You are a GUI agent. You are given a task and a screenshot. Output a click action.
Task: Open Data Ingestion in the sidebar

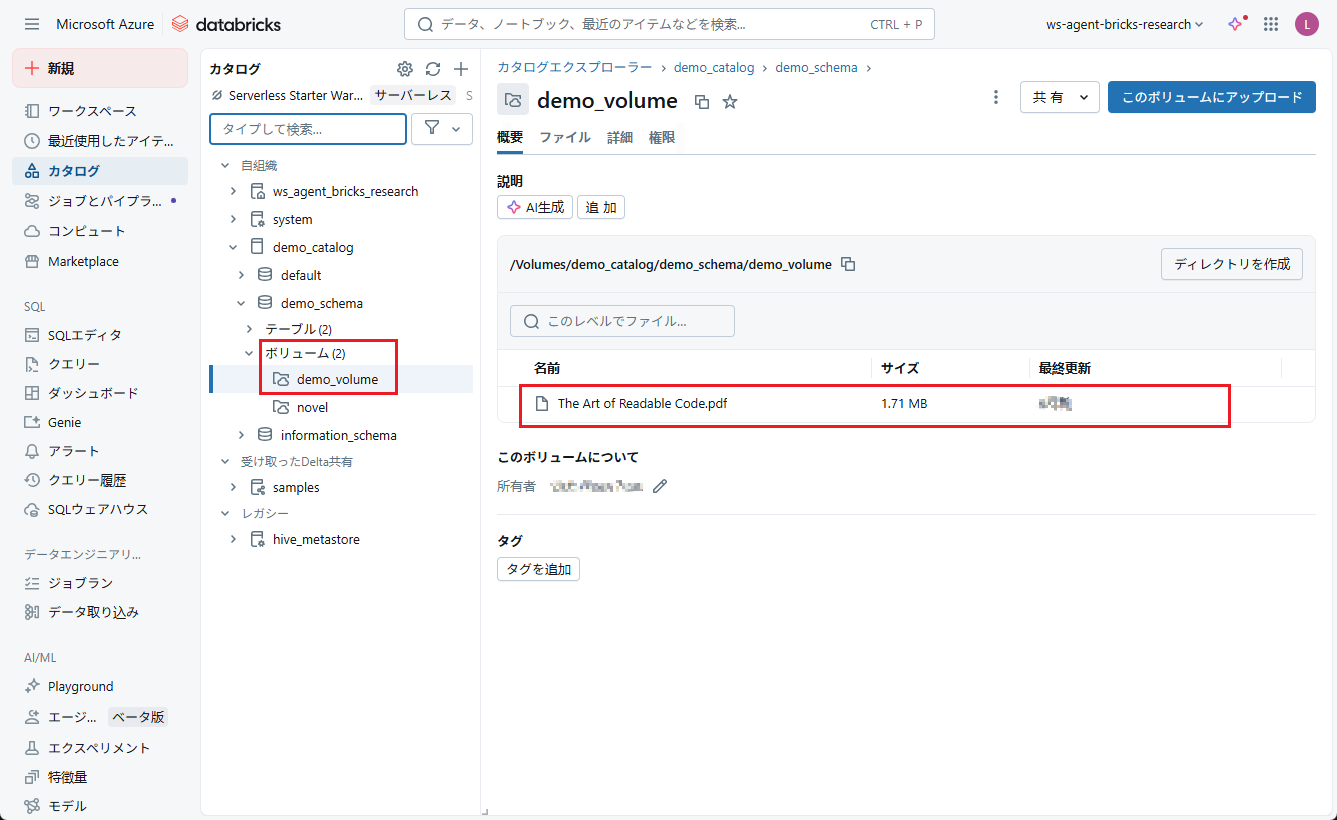coord(100,612)
